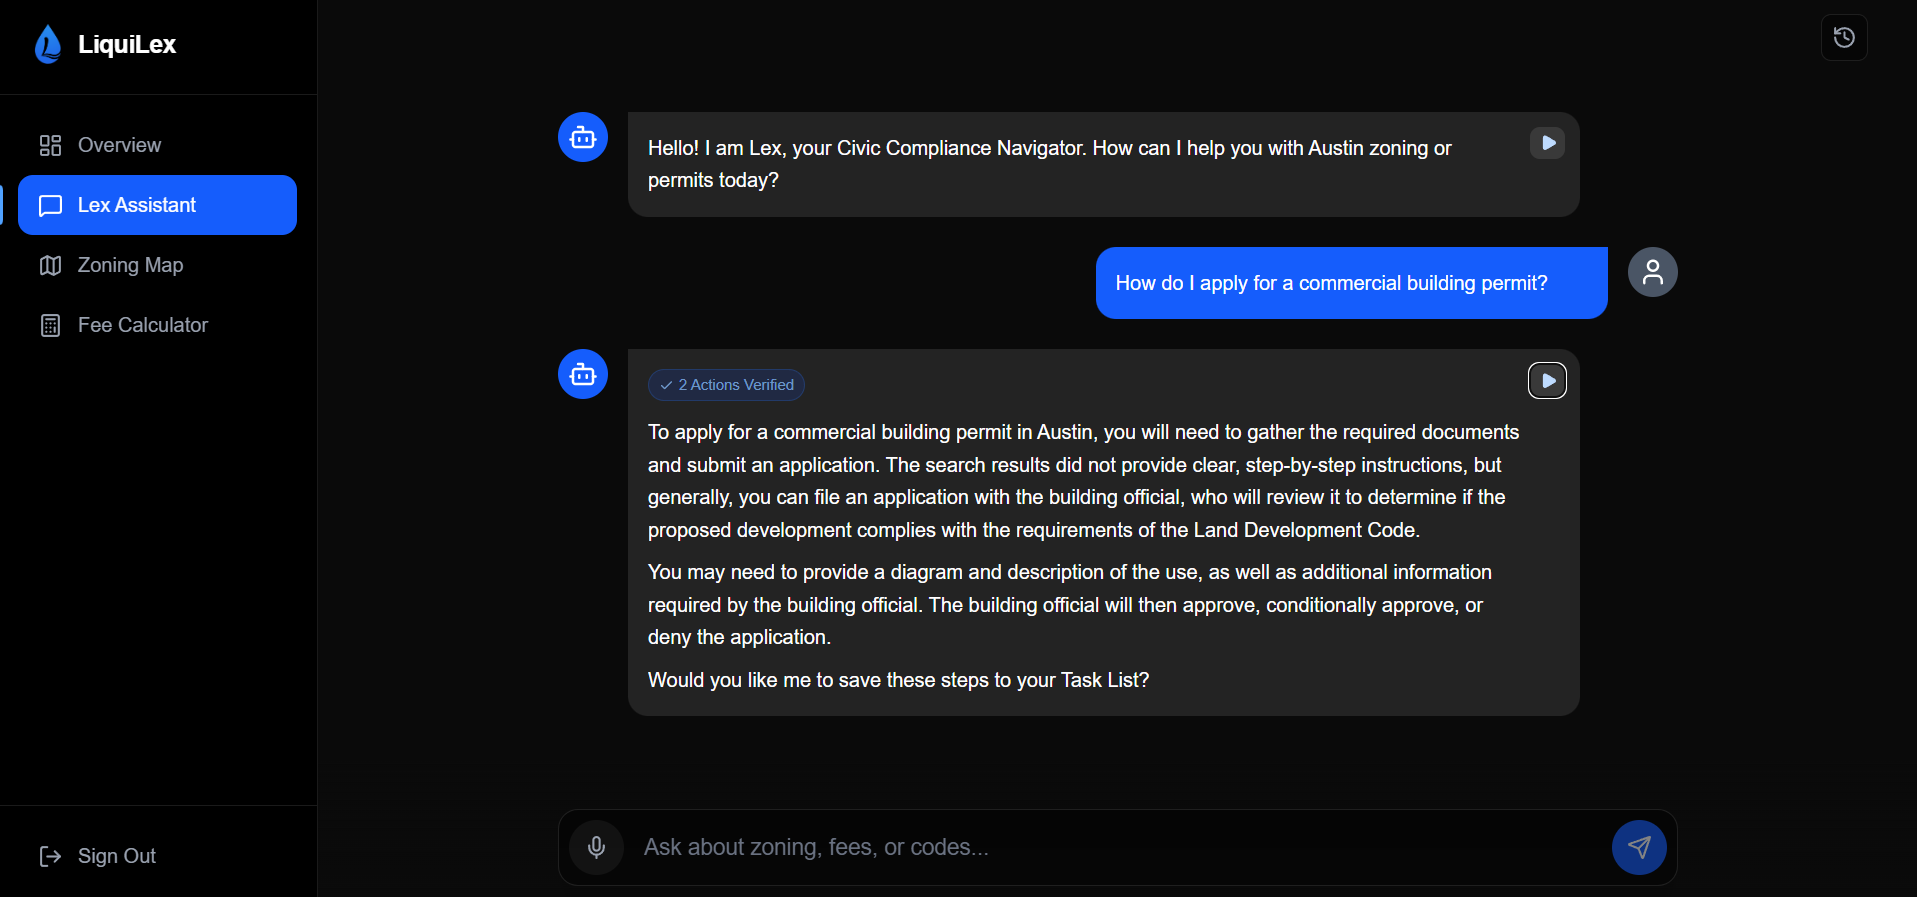Image resolution: width=1917 pixels, height=897 pixels.
Task: Open the chat history icon
Action: pos(1844,38)
